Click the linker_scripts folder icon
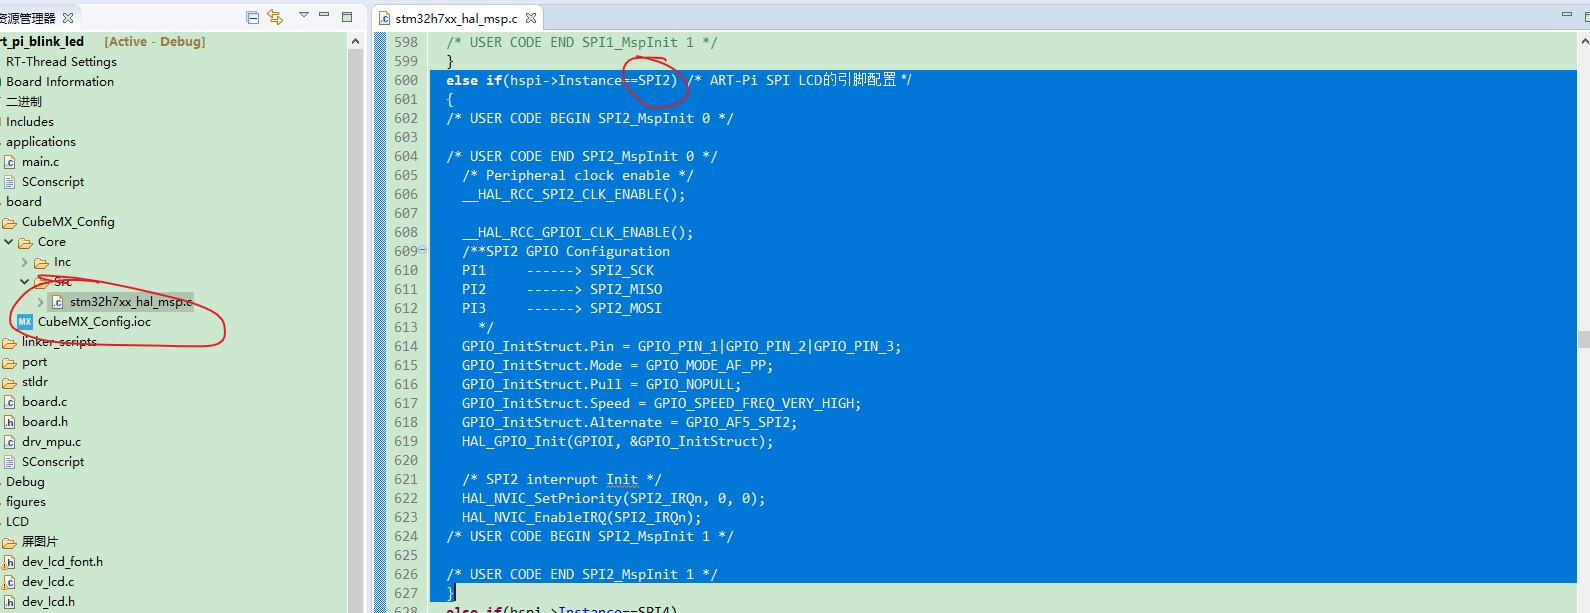 point(9,342)
